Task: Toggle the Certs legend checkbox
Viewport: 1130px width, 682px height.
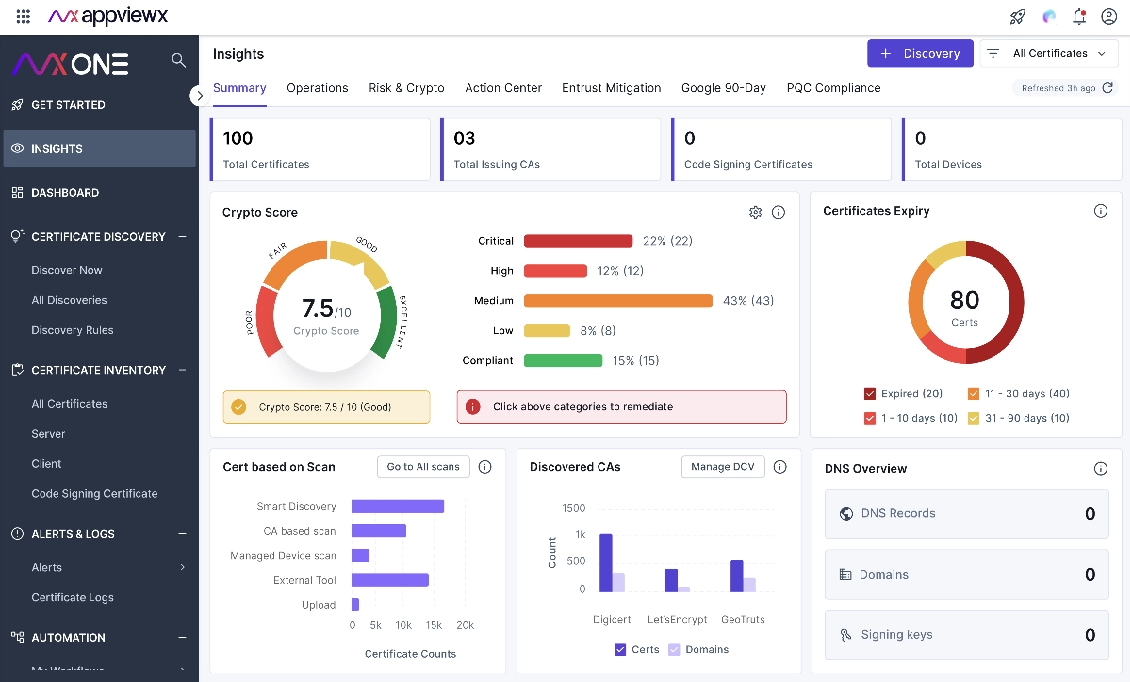Action: pos(621,649)
